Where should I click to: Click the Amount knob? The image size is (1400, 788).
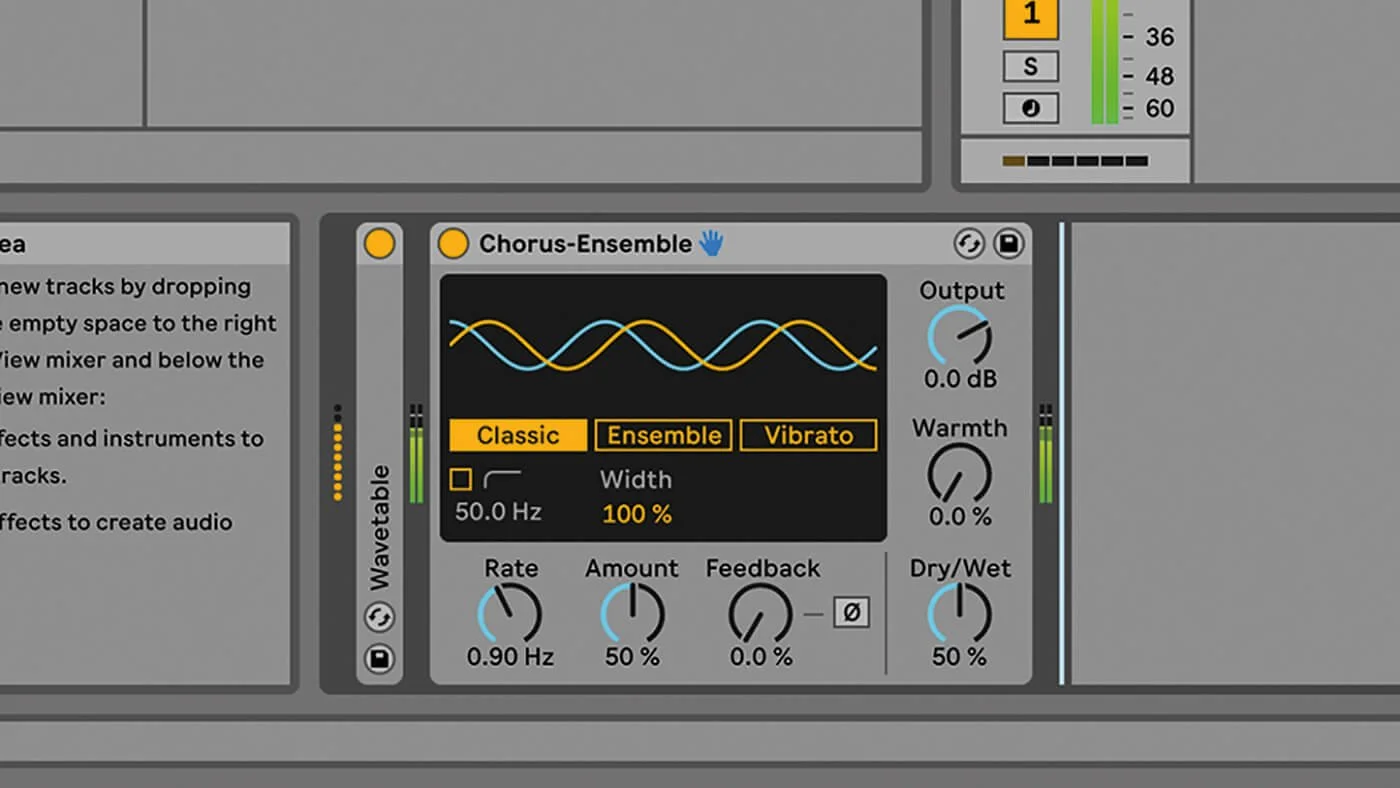[632, 613]
